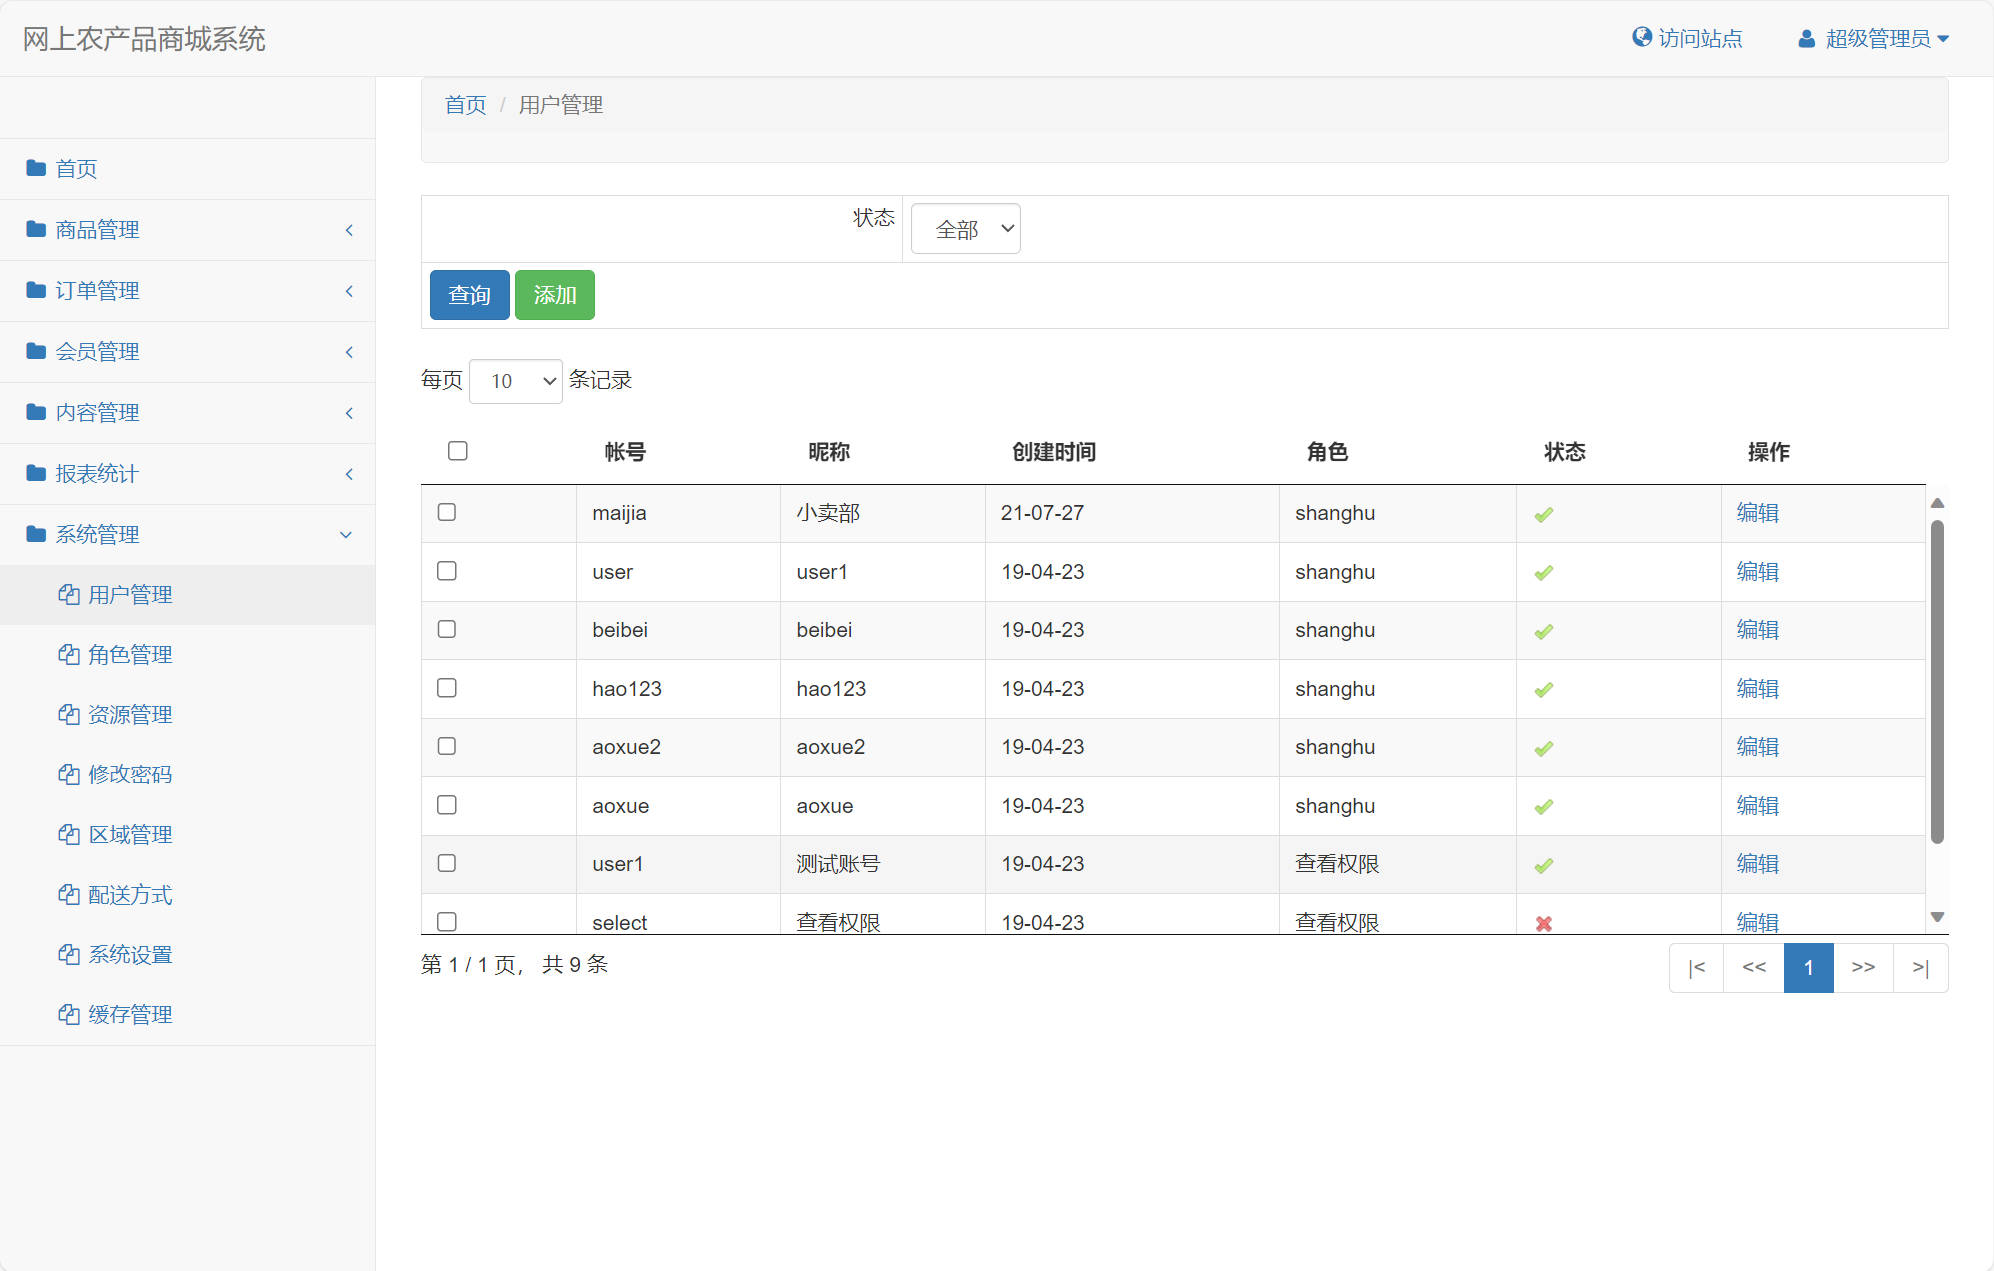Check the checkbox for the maijia row

[x=447, y=512]
